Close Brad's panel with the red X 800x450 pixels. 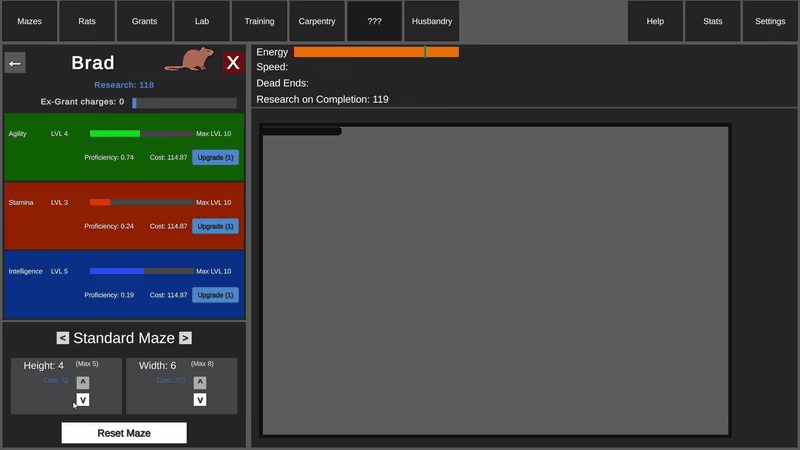tap(233, 63)
